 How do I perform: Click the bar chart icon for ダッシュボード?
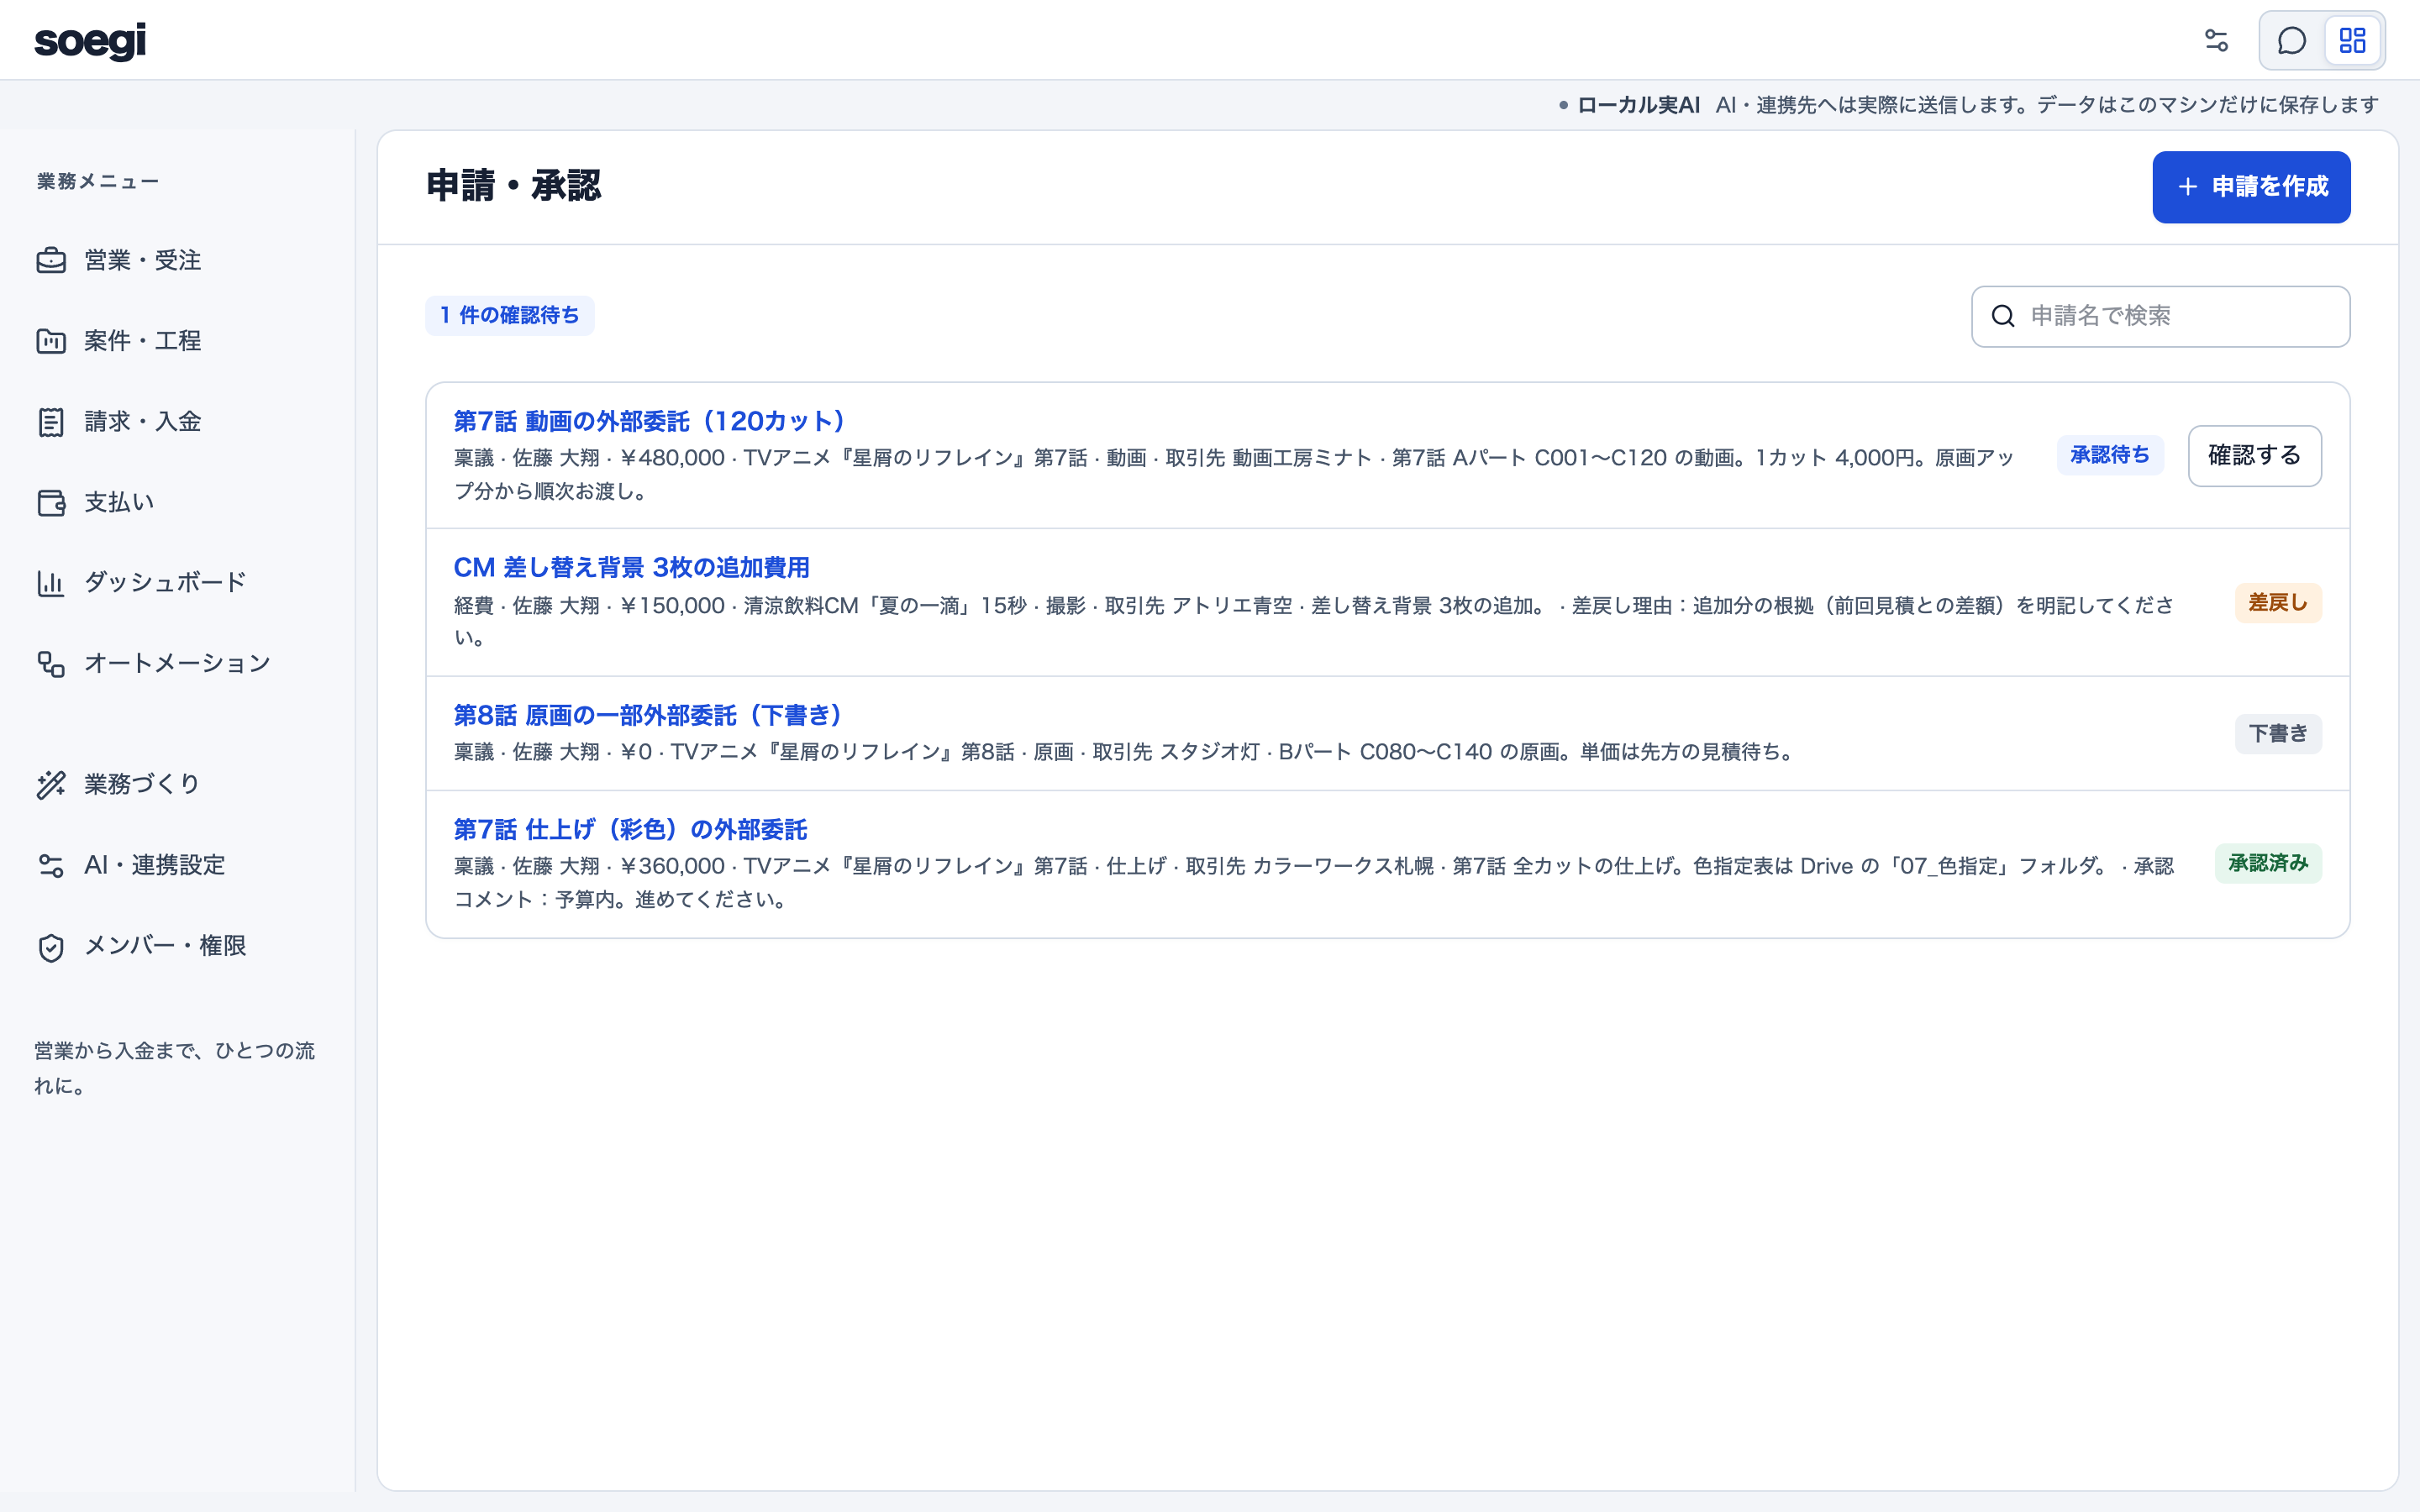pyautogui.click(x=51, y=583)
